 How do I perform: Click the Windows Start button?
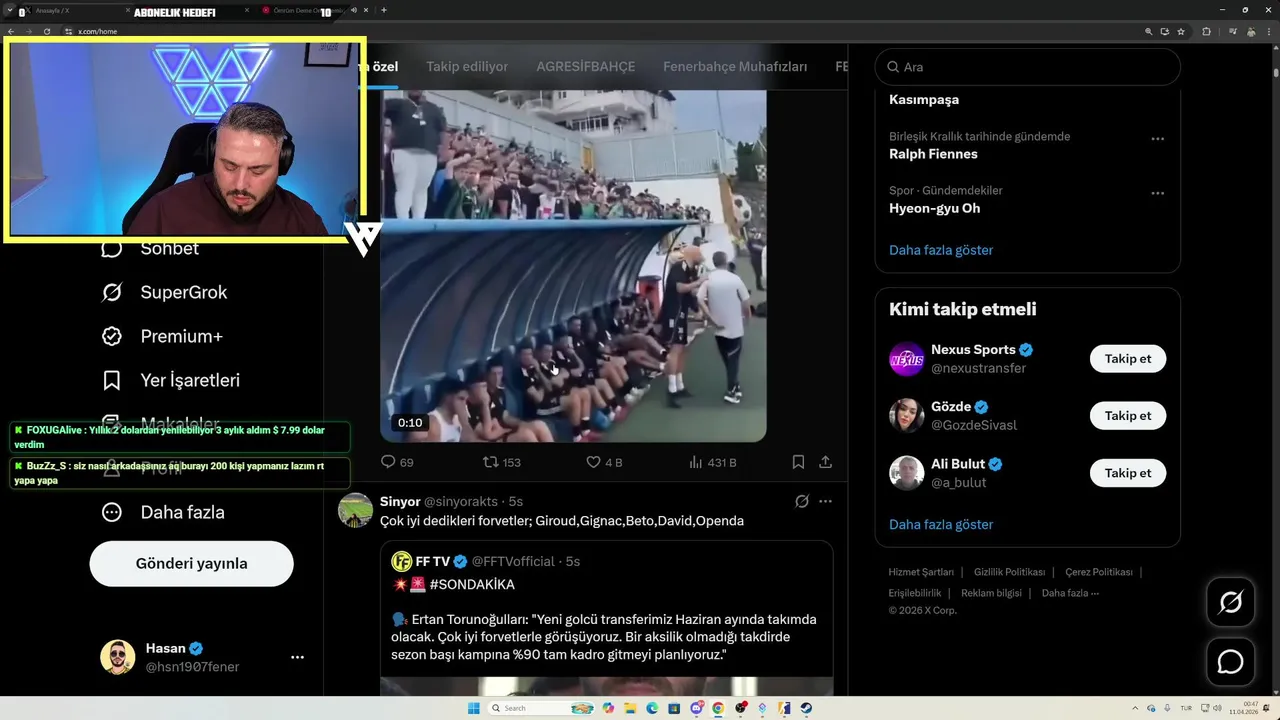474,708
